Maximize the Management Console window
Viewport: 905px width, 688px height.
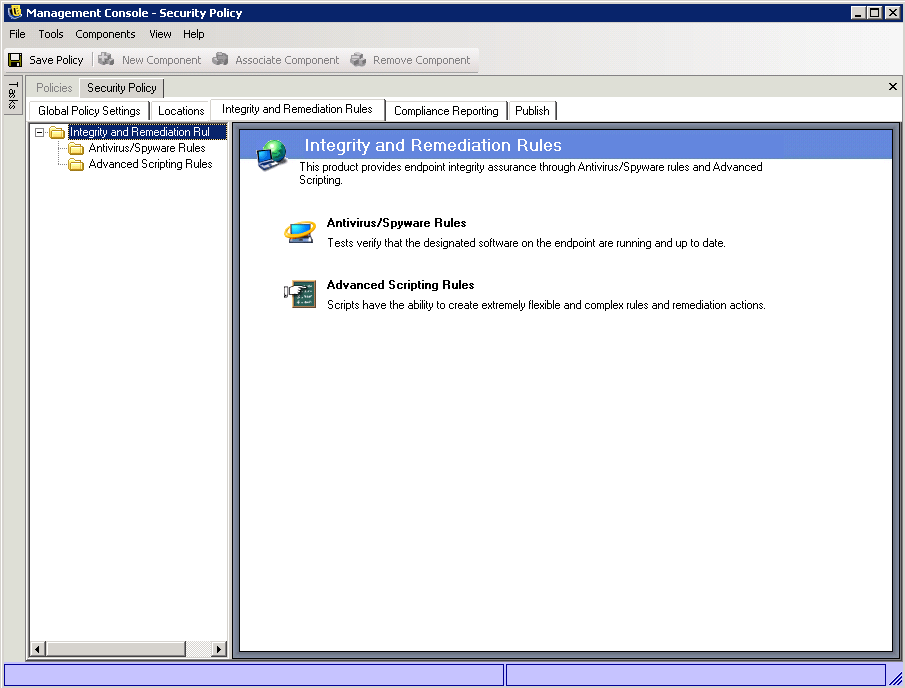pyautogui.click(x=875, y=13)
